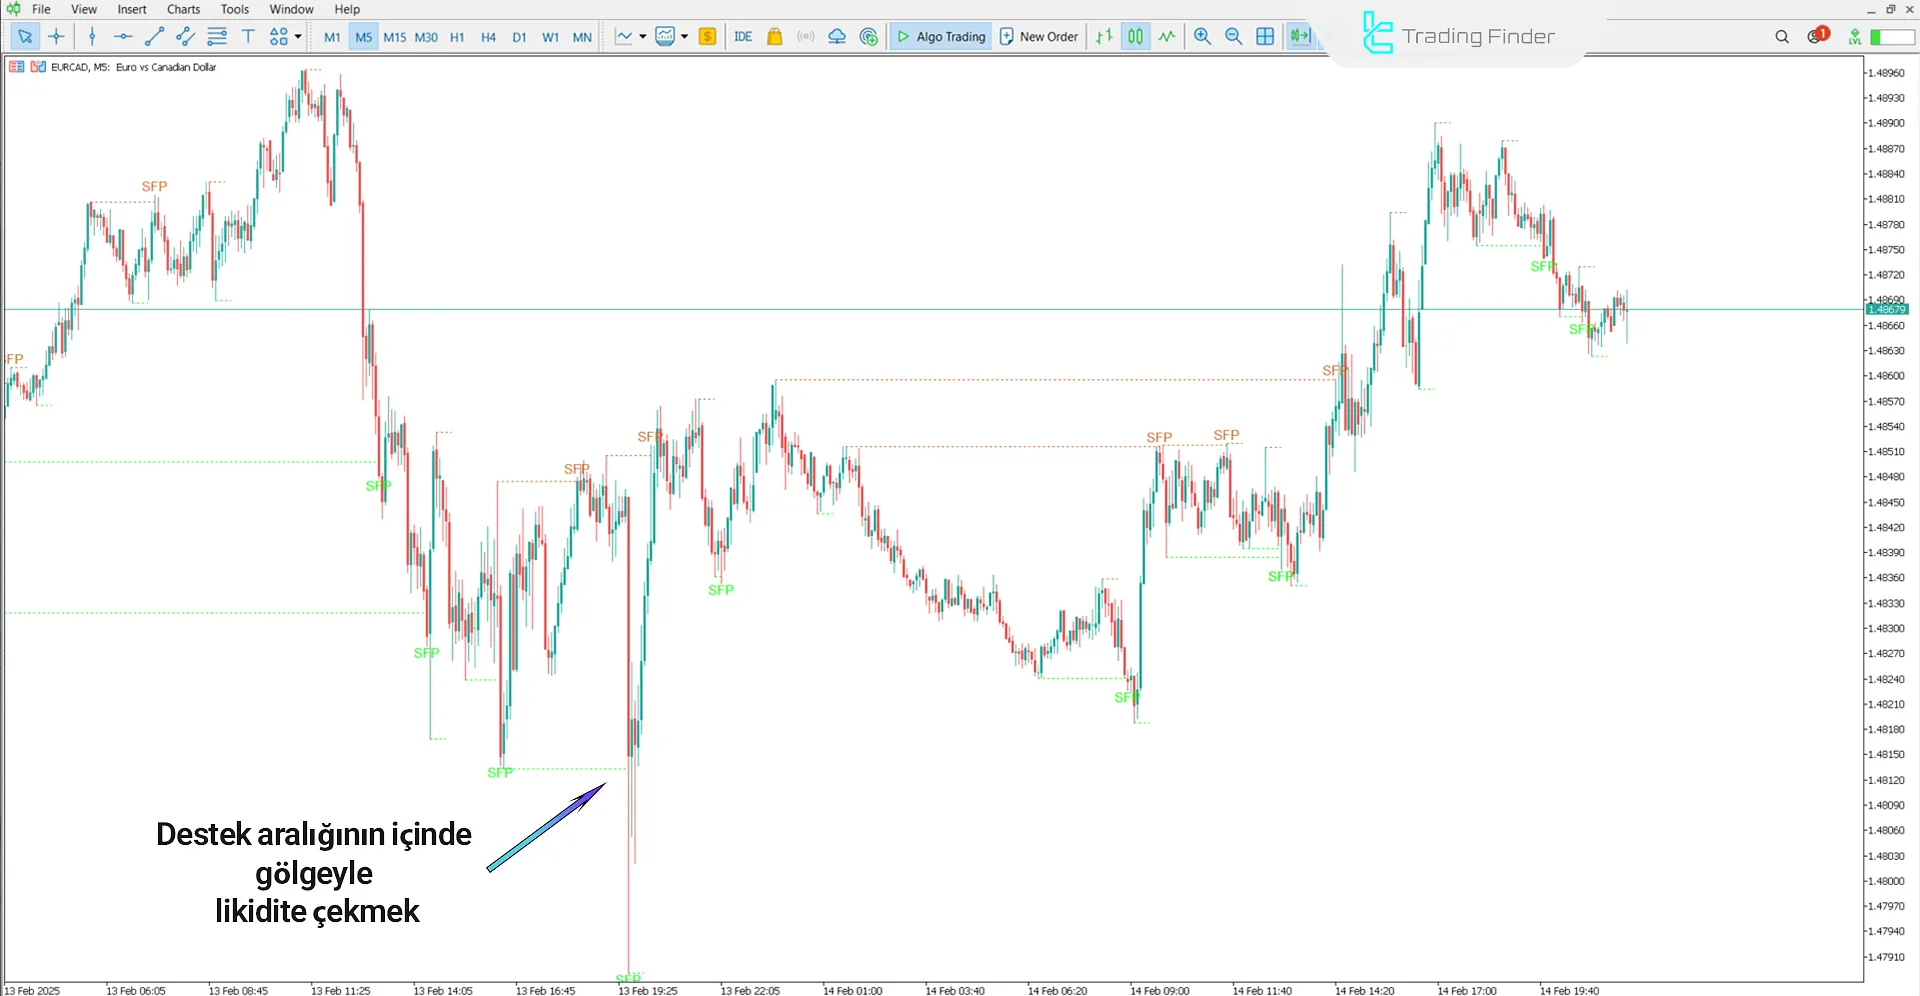Image resolution: width=1920 pixels, height=996 pixels.
Task: Pick the trendline drawing tool
Action: coord(154,37)
